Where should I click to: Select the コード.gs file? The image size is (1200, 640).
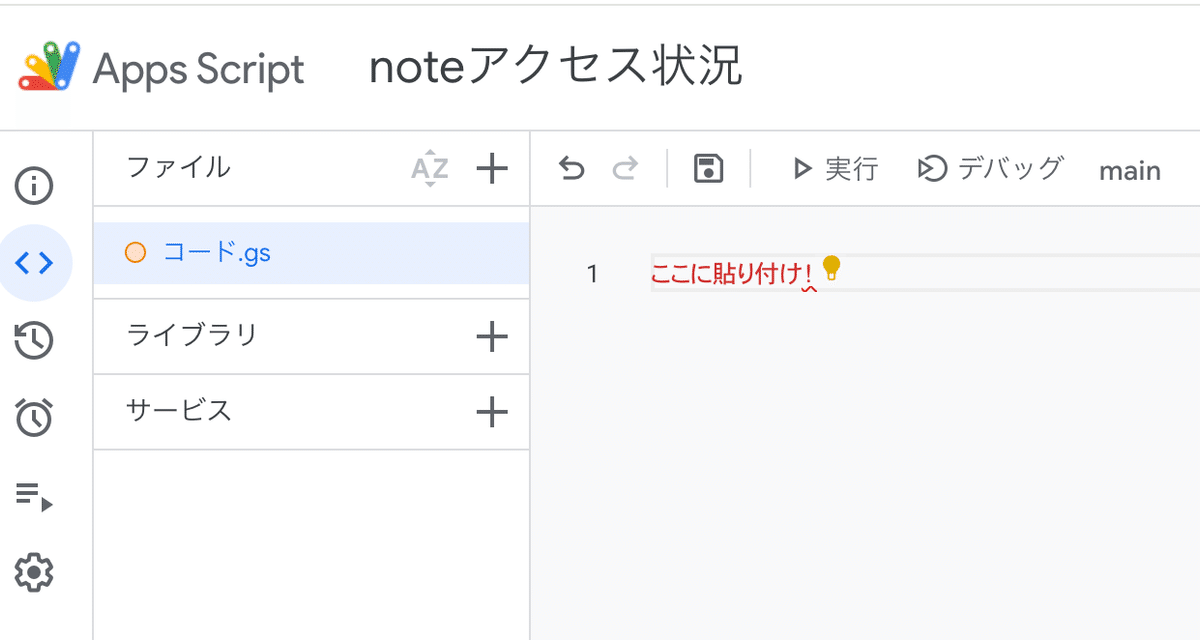[311, 253]
